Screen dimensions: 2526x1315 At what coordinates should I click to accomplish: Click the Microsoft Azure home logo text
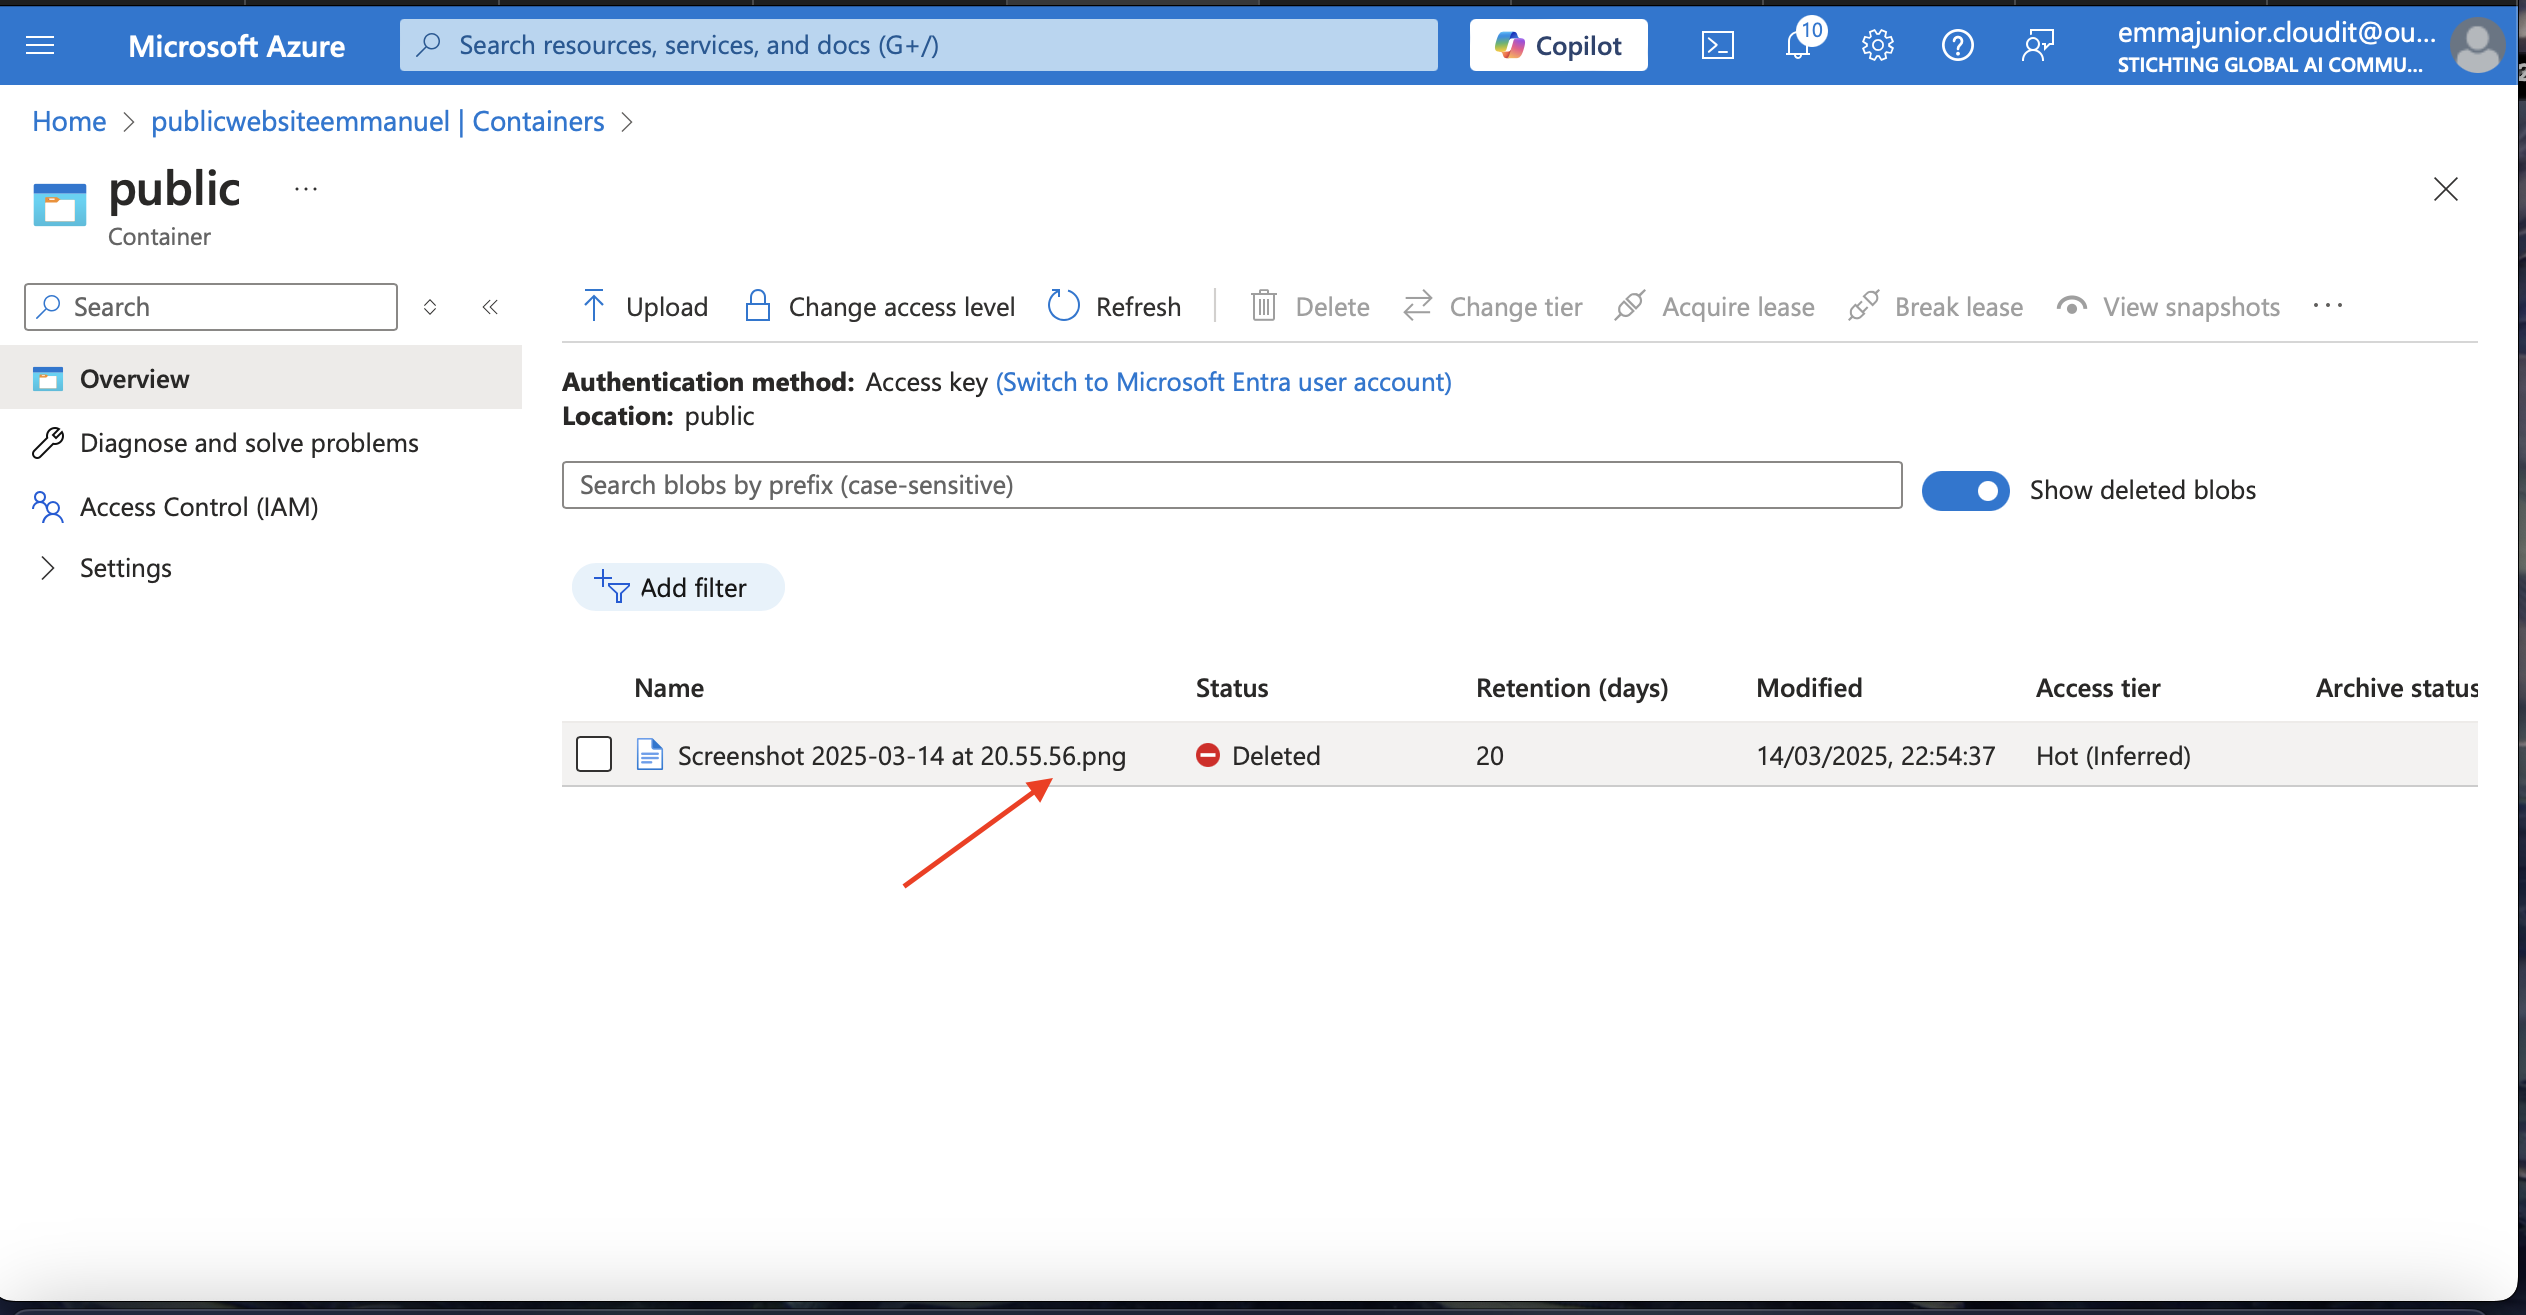236,46
